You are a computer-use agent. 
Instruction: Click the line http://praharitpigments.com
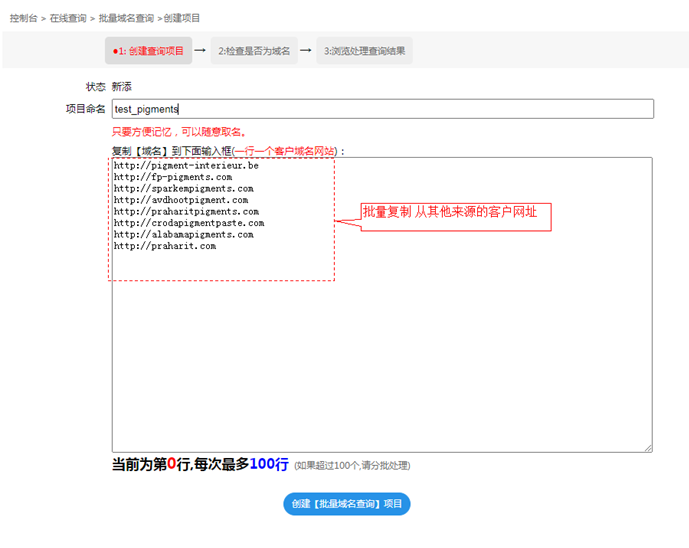coord(186,211)
